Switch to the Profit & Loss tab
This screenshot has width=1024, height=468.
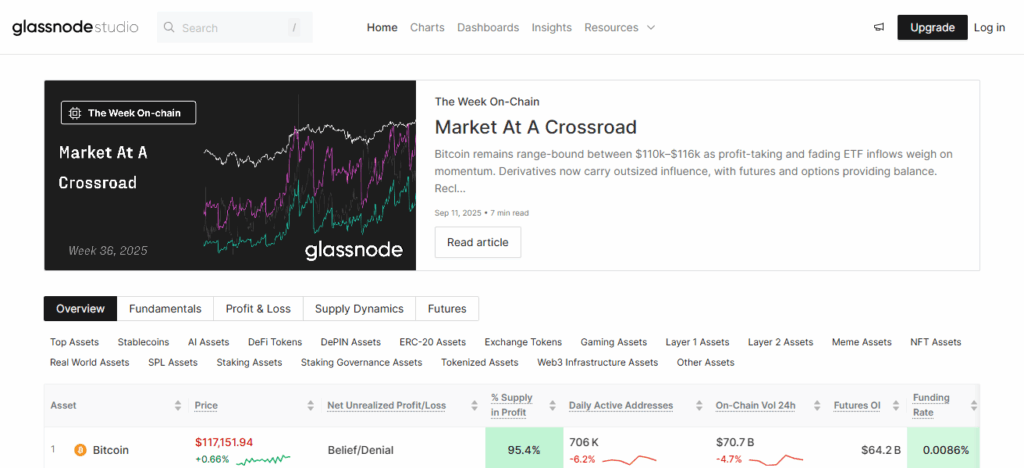(258, 309)
